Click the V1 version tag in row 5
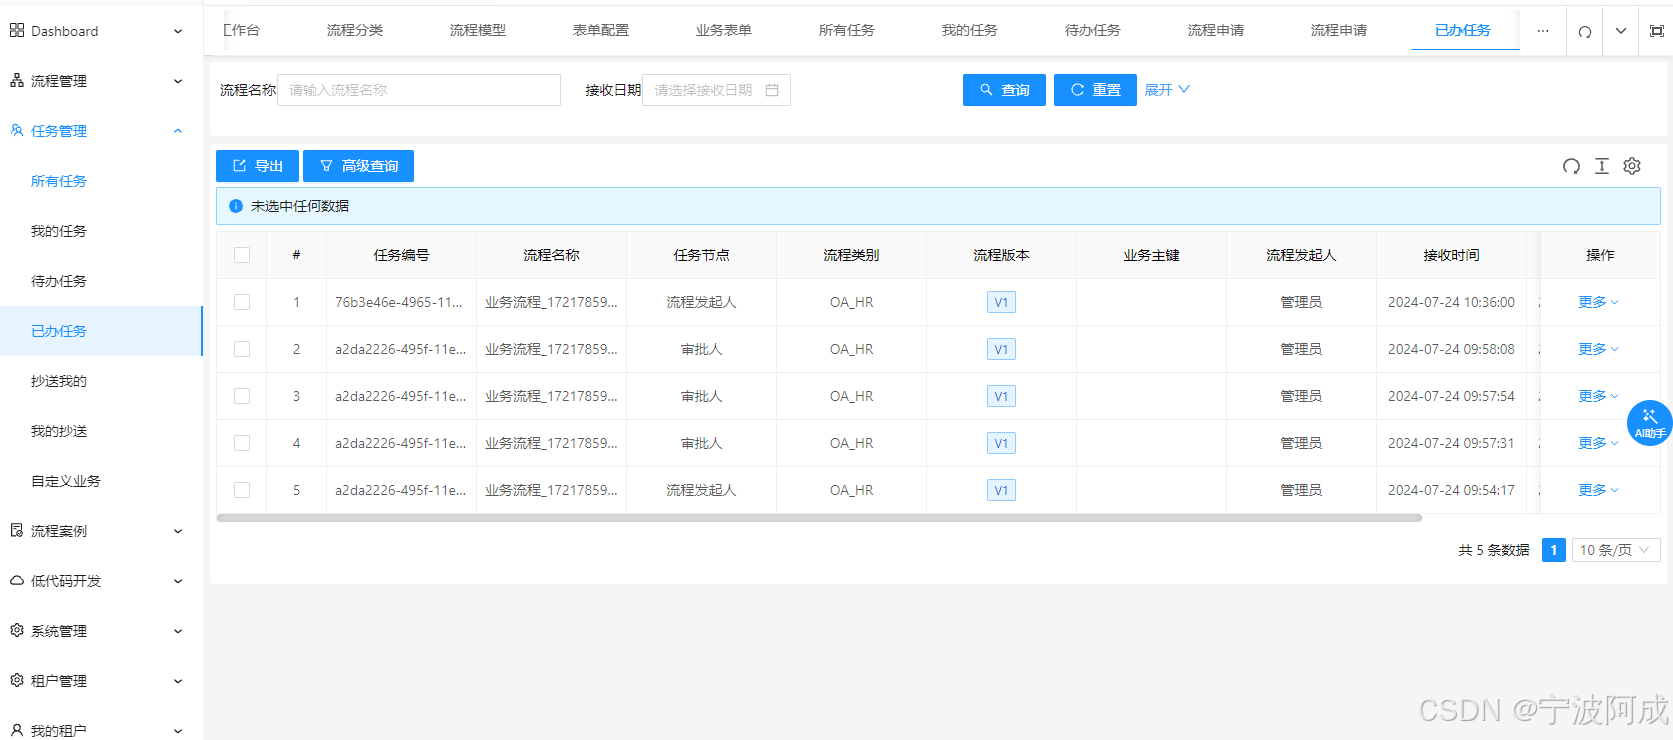Viewport: 1673px width, 740px height. point(1001,490)
